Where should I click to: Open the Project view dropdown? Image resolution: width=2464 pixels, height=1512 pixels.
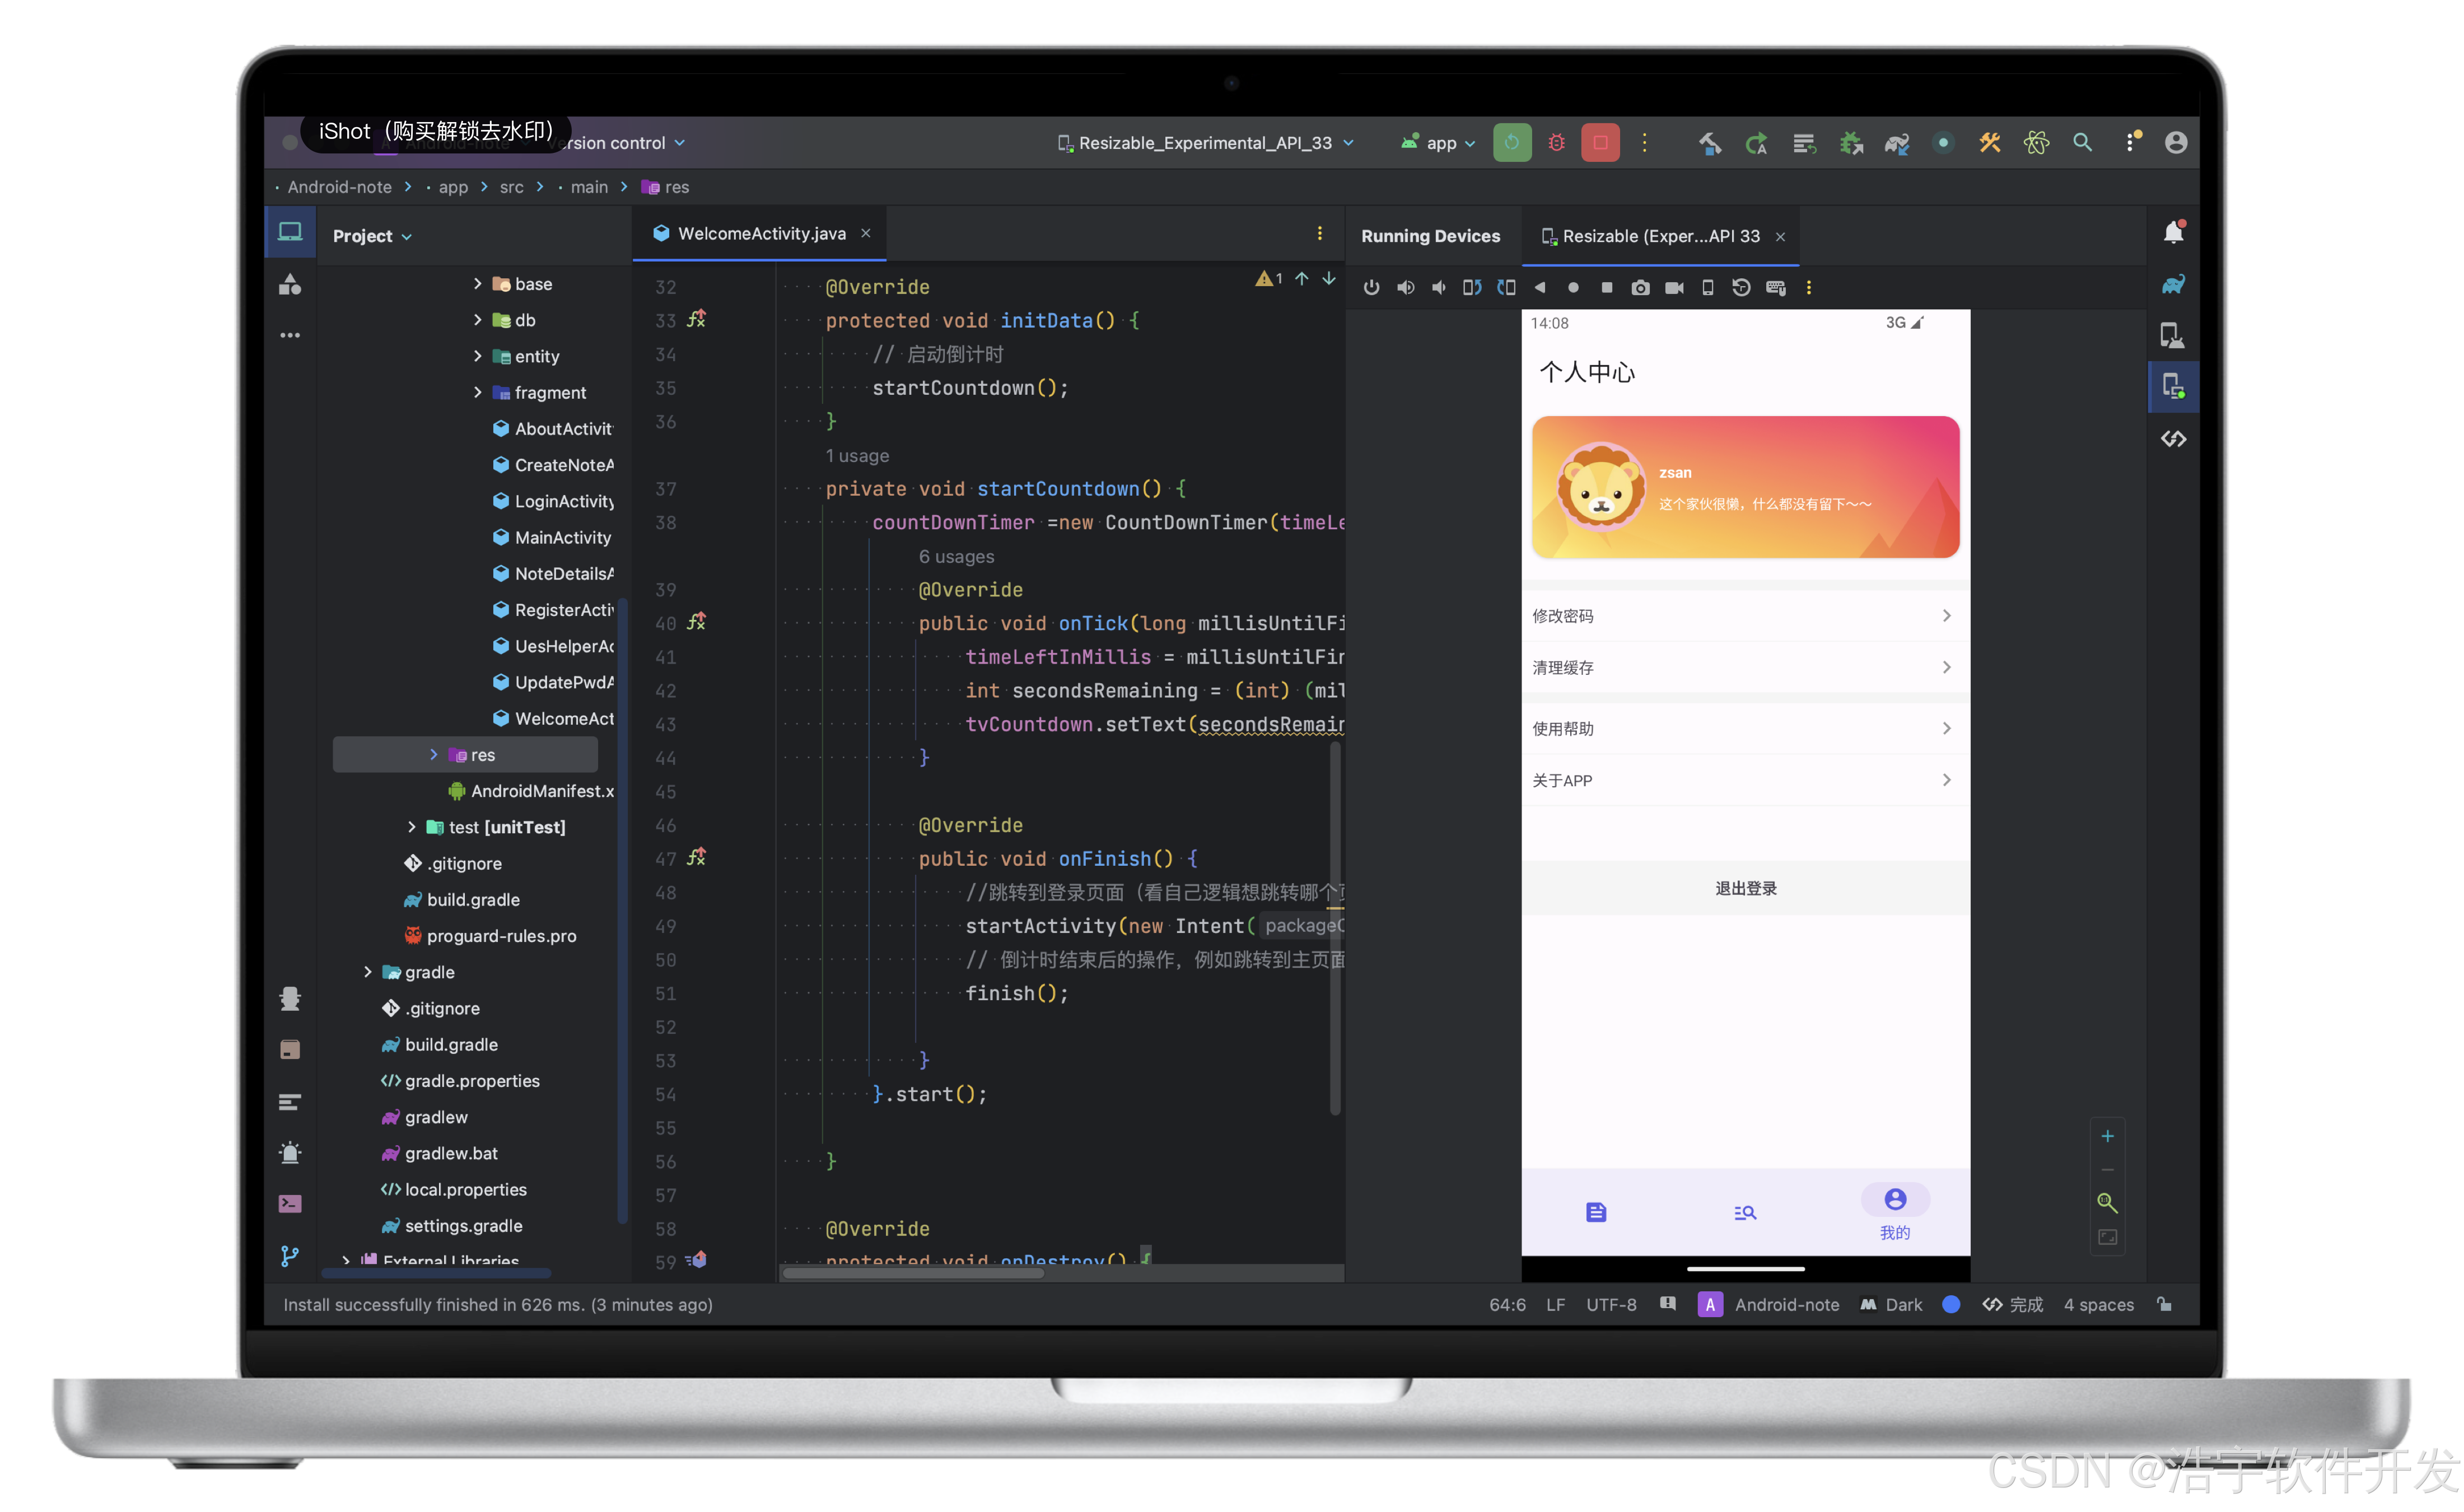coord(372,236)
